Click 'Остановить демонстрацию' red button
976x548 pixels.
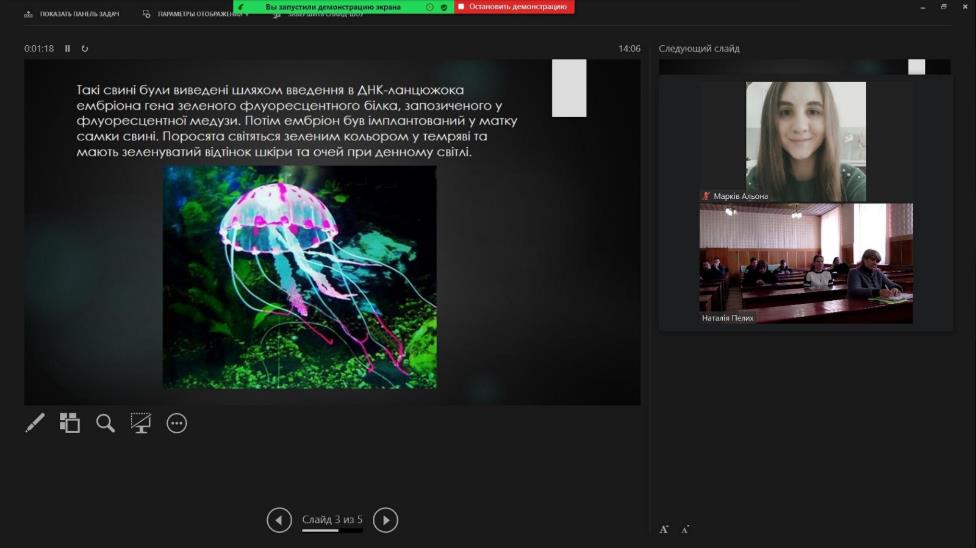[513, 7]
